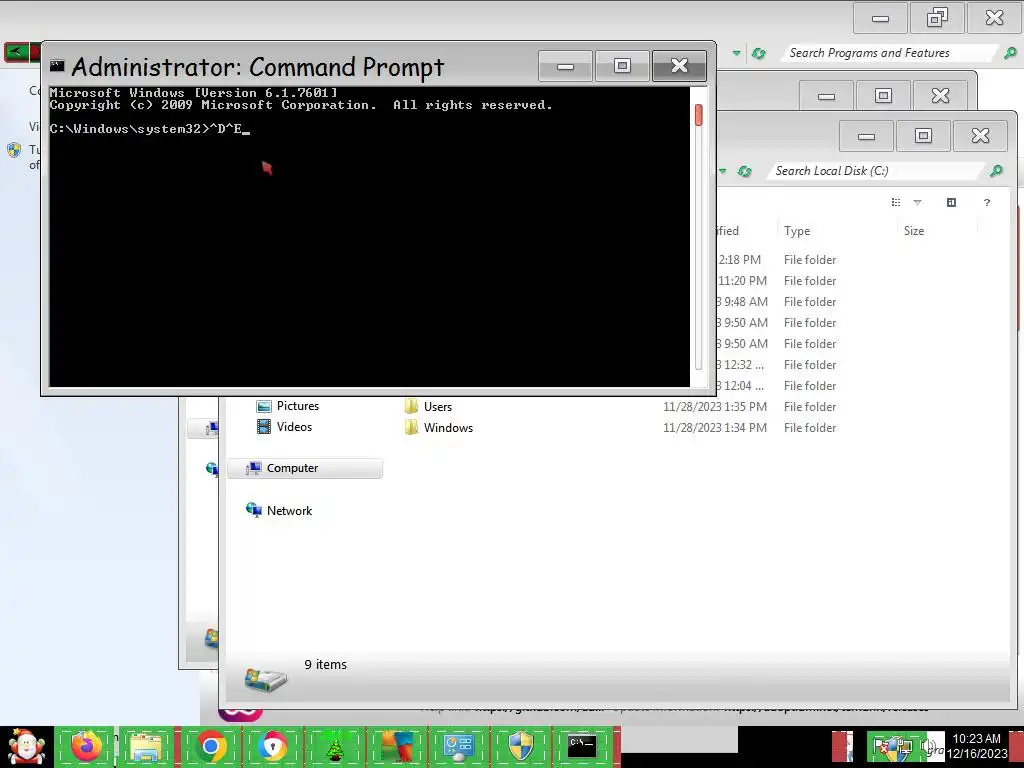This screenshot has height=768, width=1024.
Task: Click Windows row date 11/28/2023 1:34 PM
Action: tap(714, 428)
